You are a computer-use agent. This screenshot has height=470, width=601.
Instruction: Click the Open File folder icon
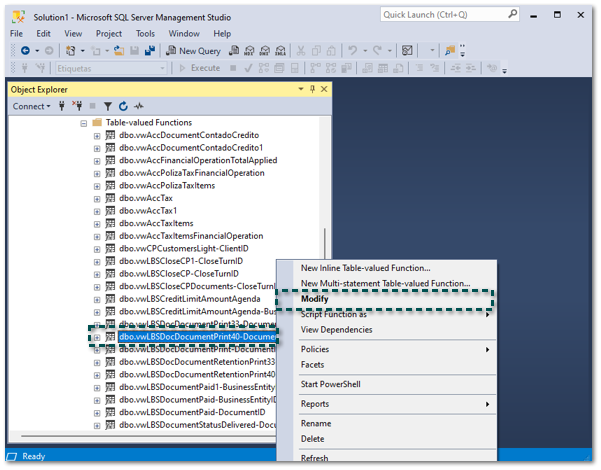click(x=119, y=51)
